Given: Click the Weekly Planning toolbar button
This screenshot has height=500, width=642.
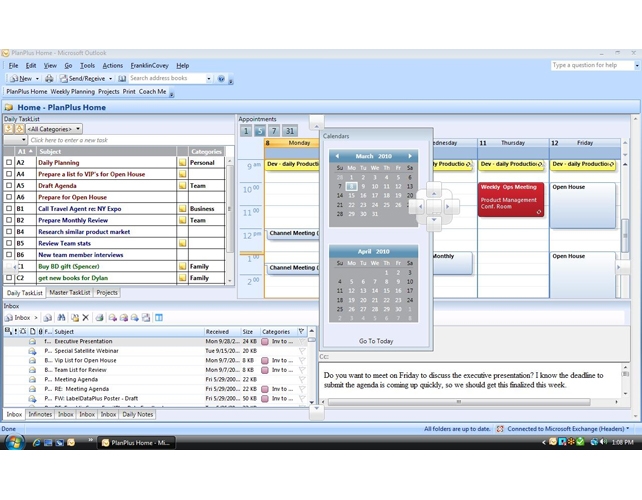Looking at the screenshot, I should (73, 91).
